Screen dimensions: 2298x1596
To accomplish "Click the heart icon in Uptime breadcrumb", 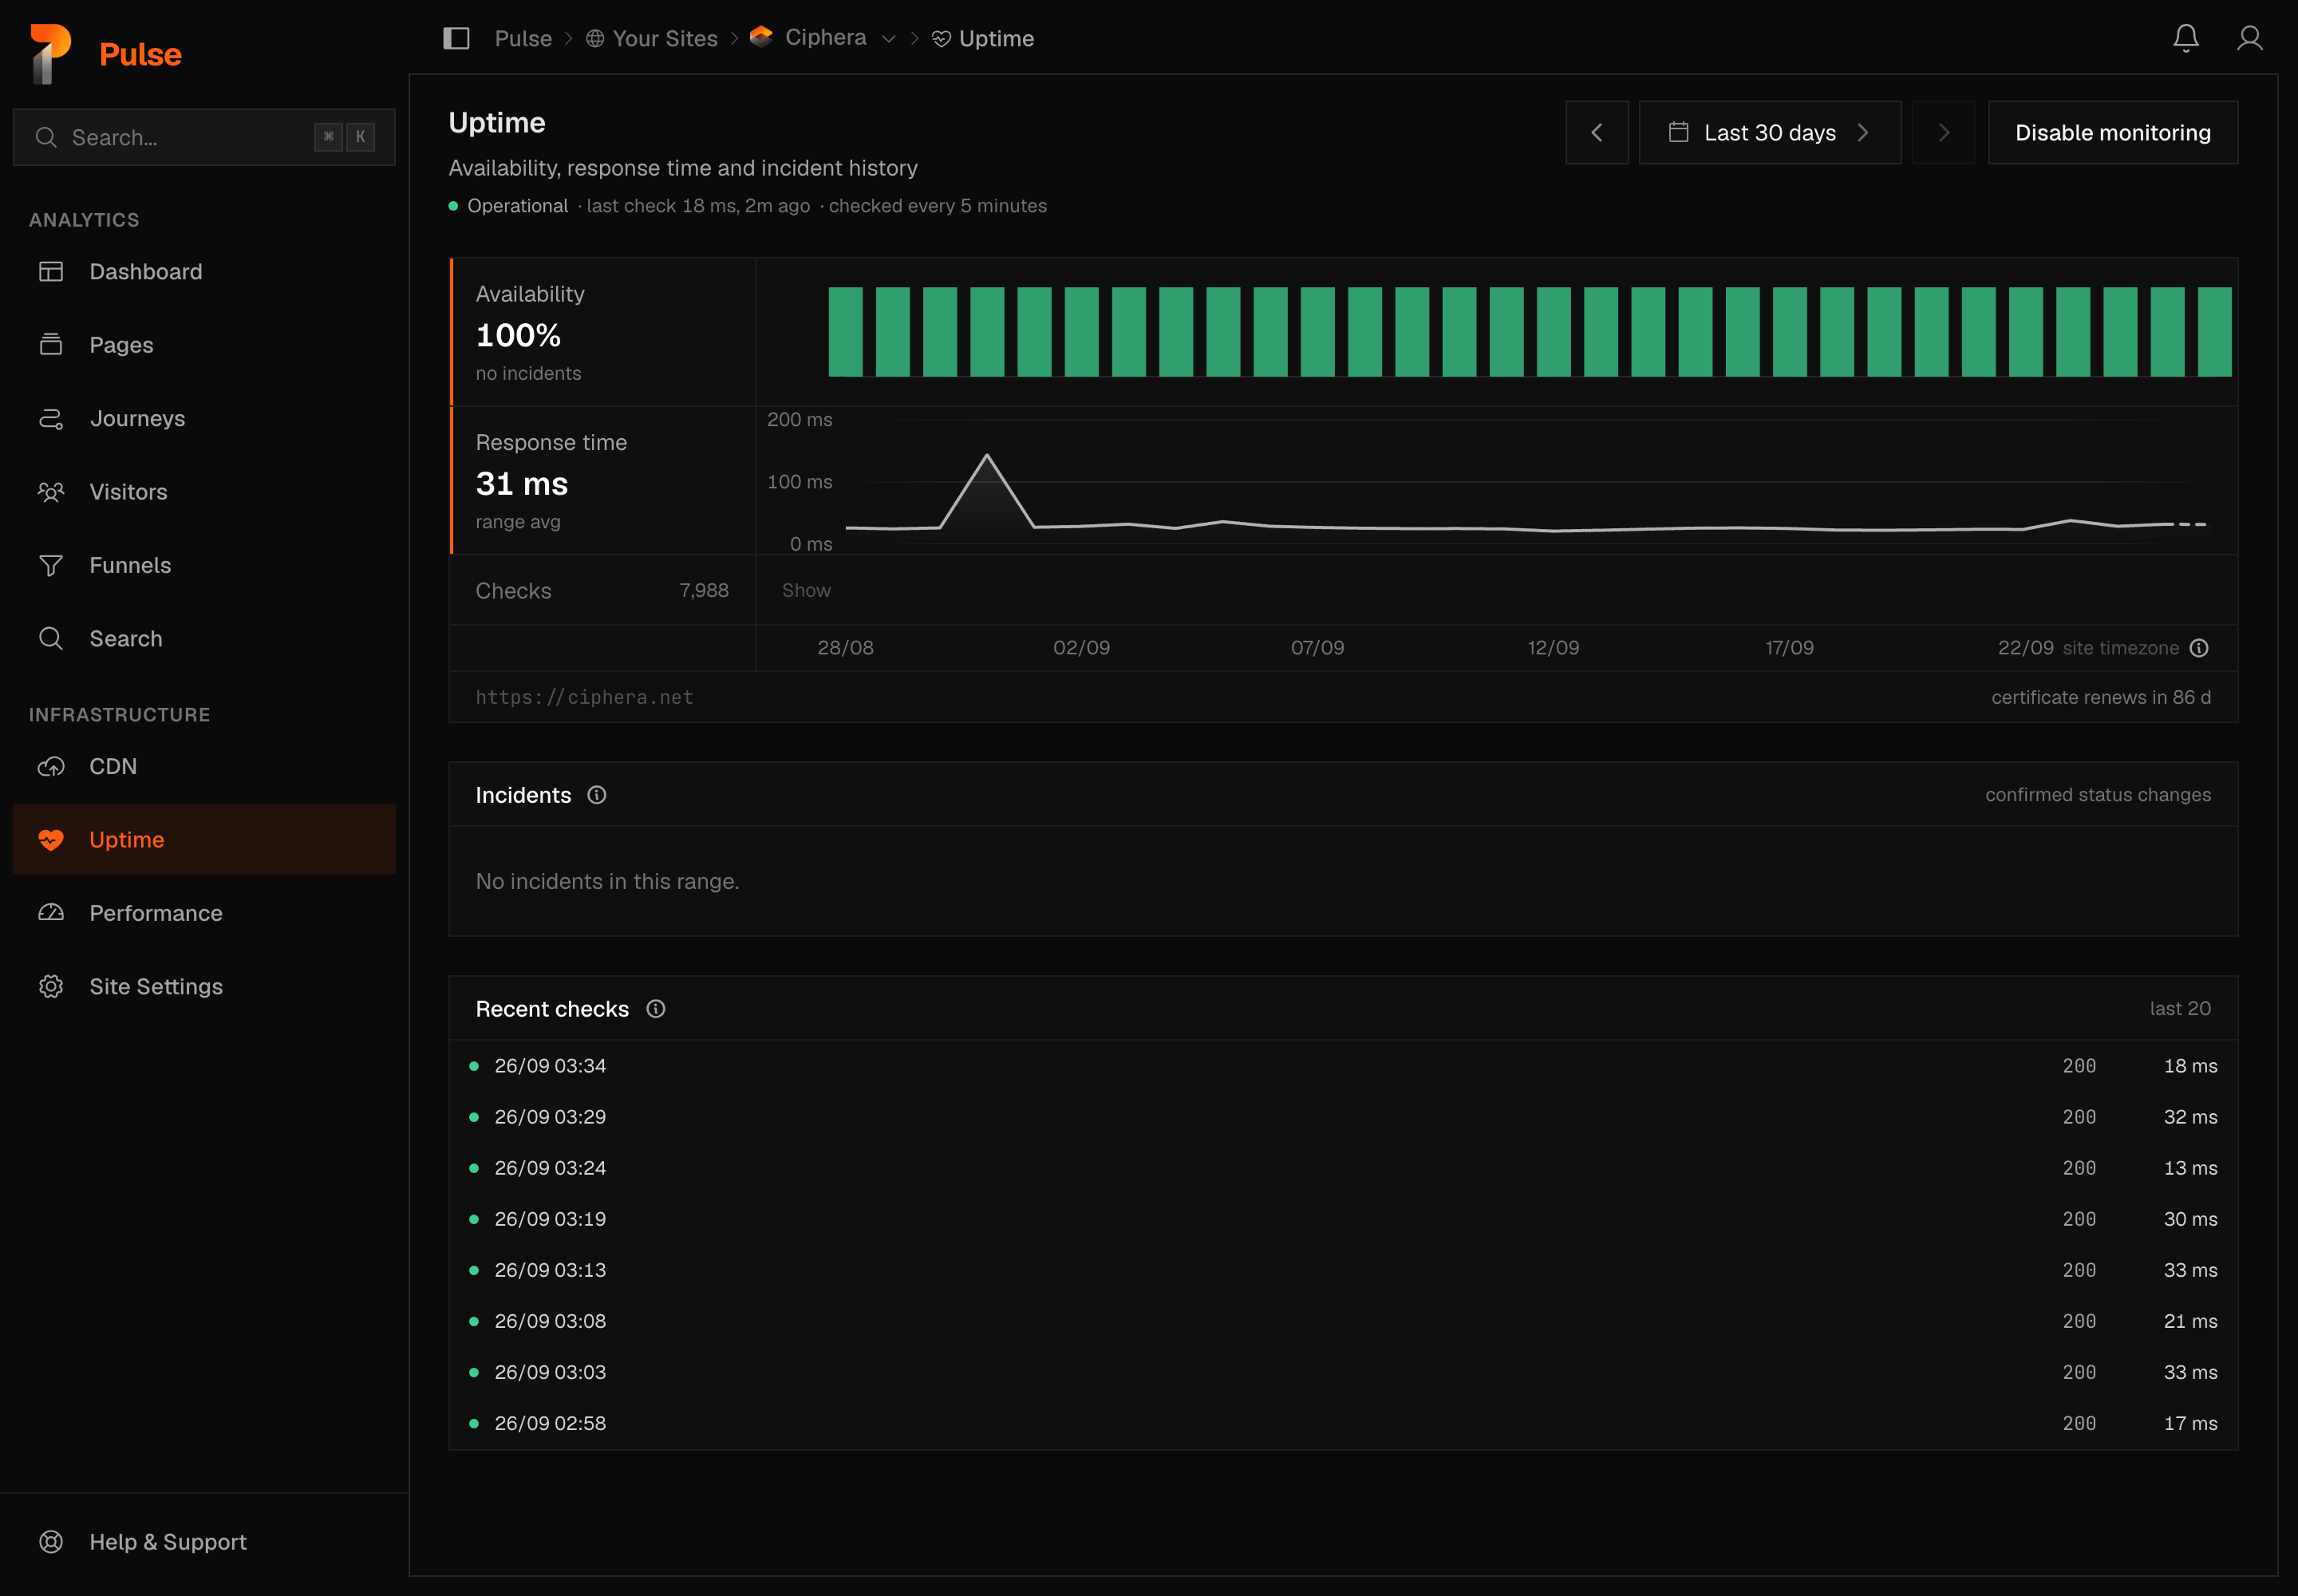I will 941,38.
